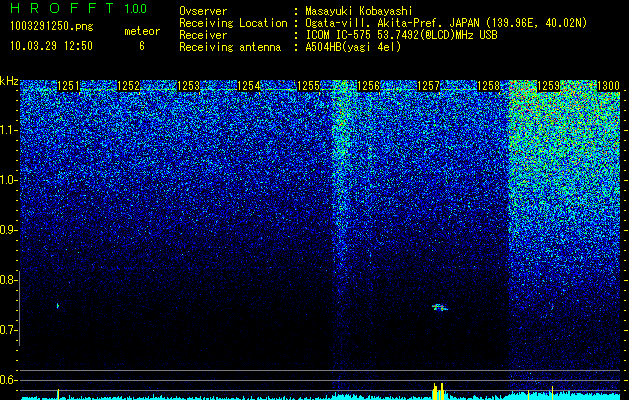Click the 1257 time marker
The width and height of the screenshot is (629, 400).
(x=428, y=86)
